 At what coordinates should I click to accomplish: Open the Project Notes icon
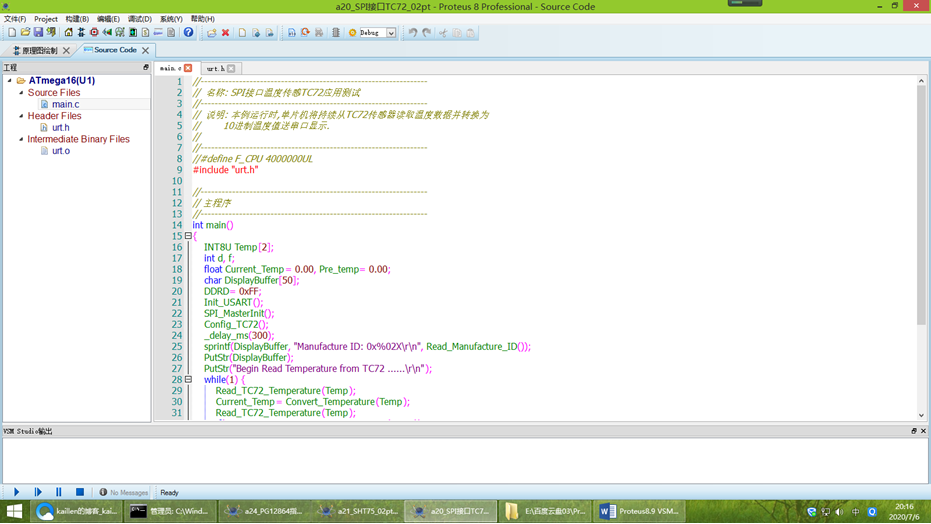(171, 33)
